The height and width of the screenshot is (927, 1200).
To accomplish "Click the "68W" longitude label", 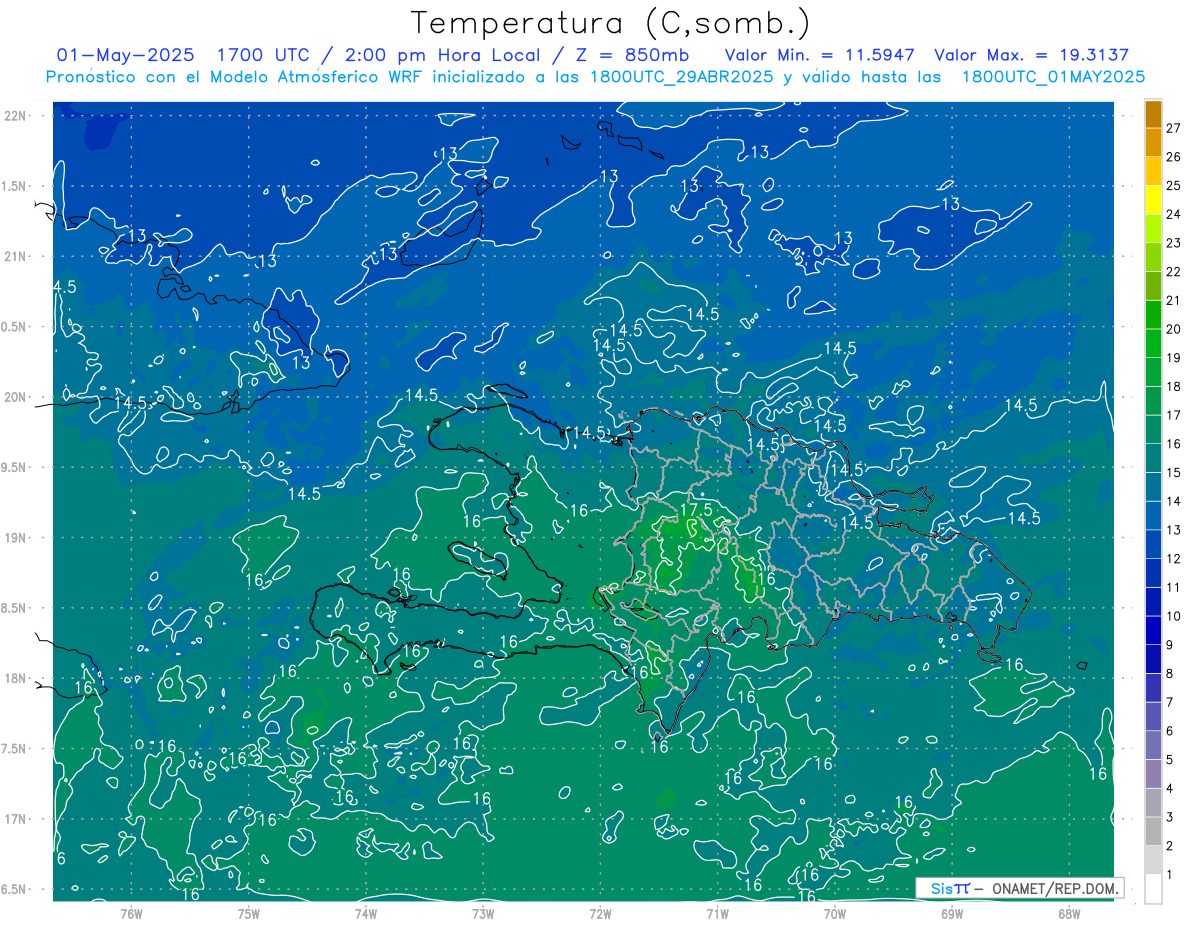I will pyautogui.click(x=1069, y=913).
